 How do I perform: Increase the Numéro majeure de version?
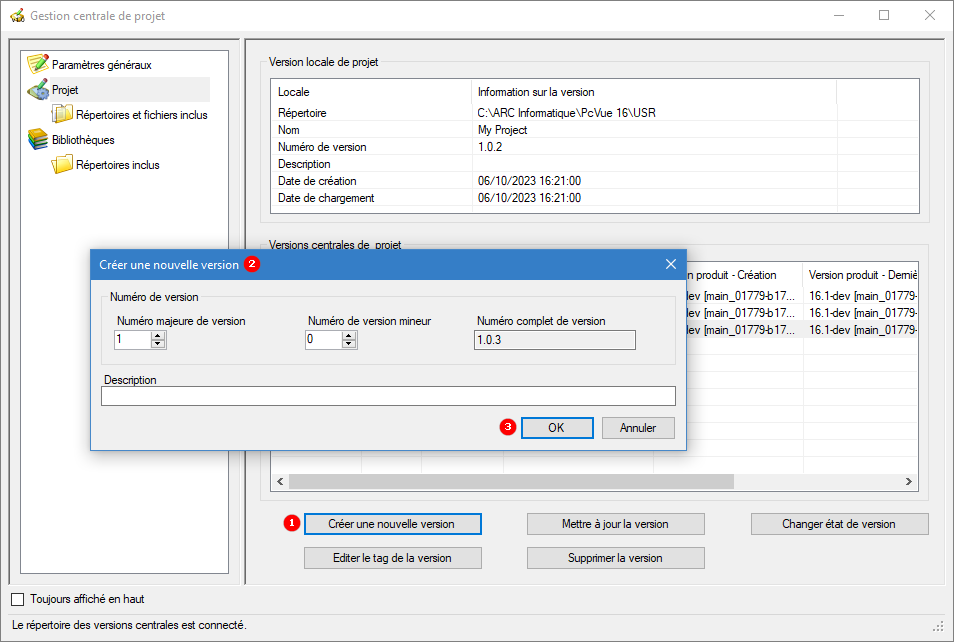click(x=158, y=335)
